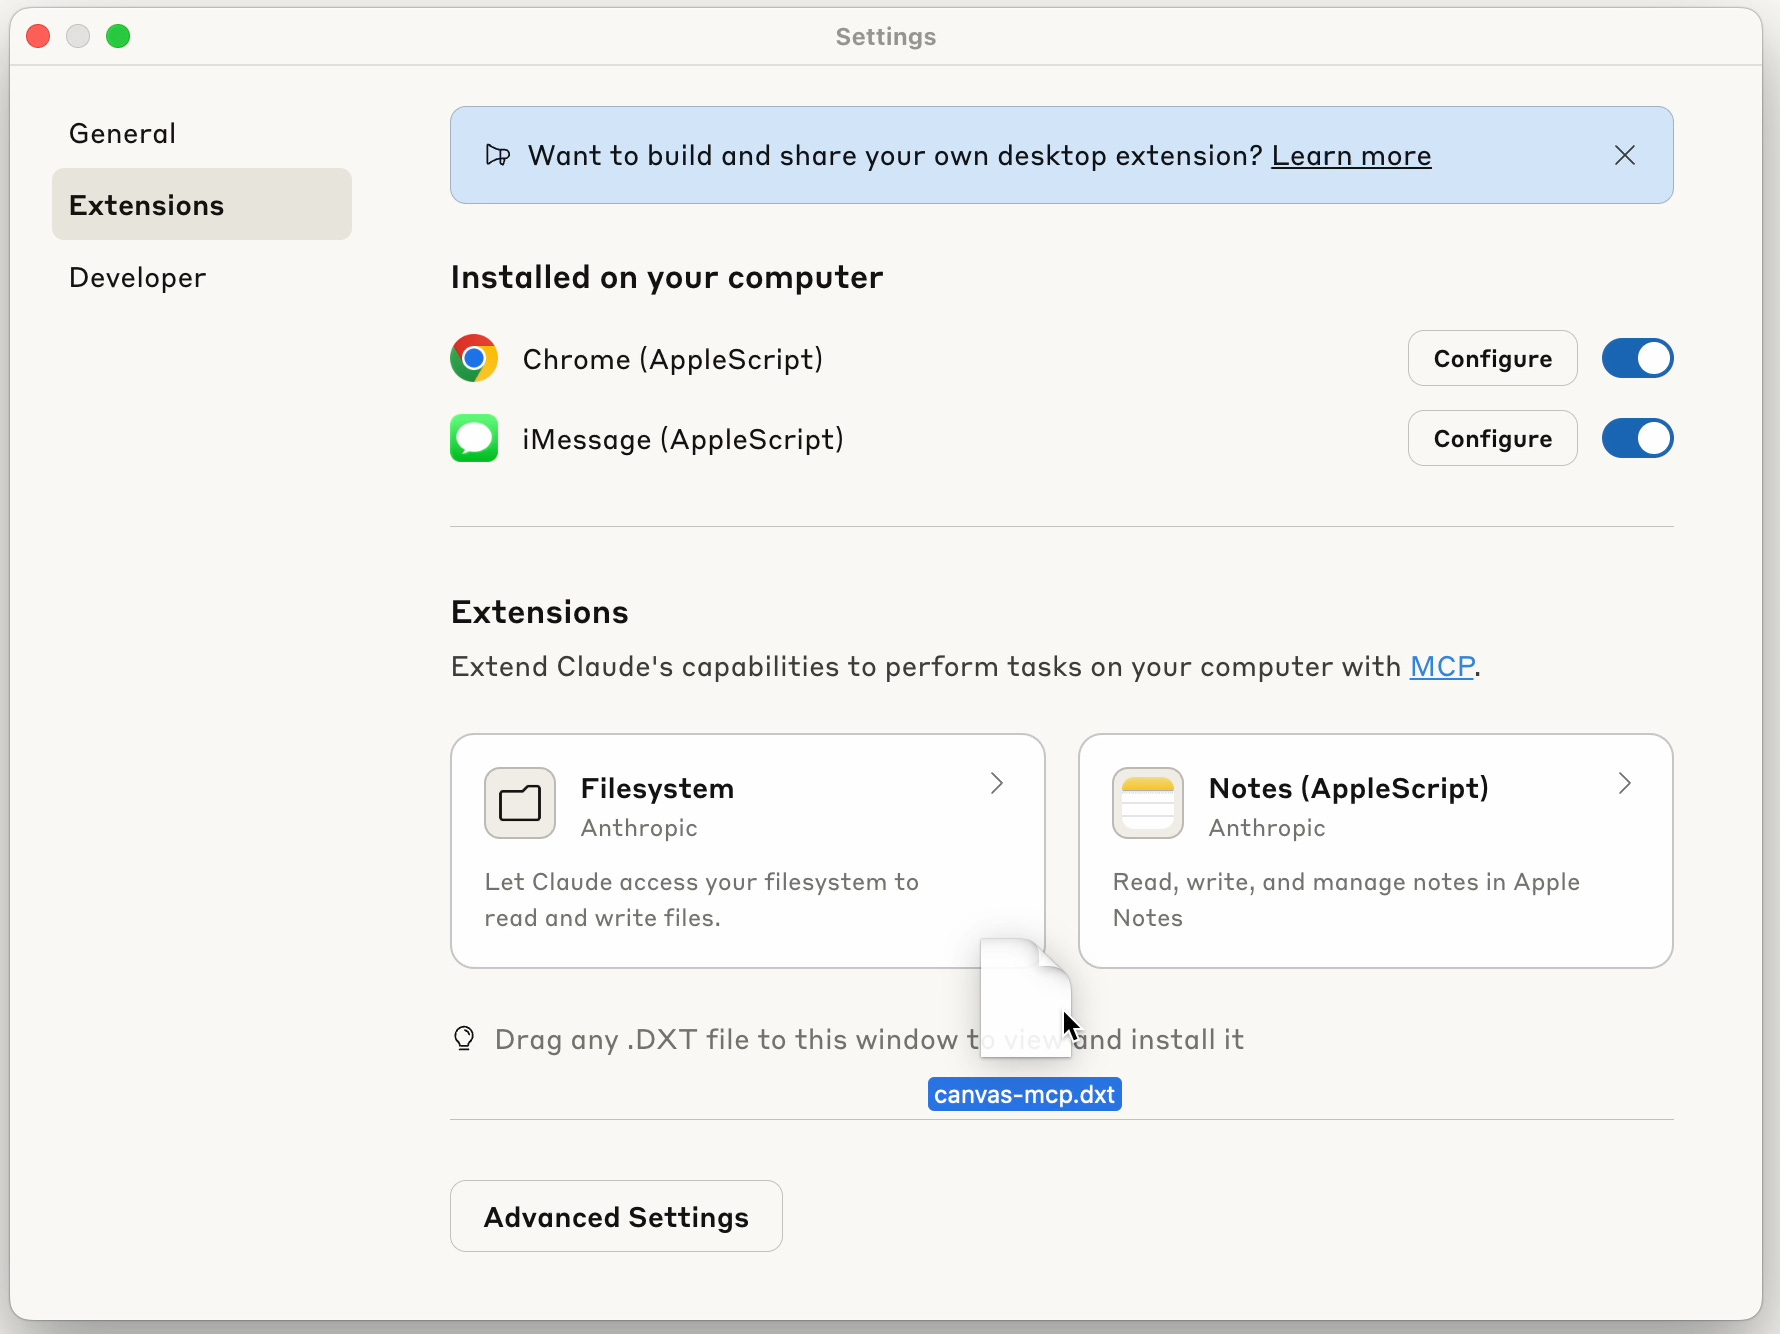Click the Installed on your computer heading
Viewport: 1780px width, 1334px height.
(667, 277)
